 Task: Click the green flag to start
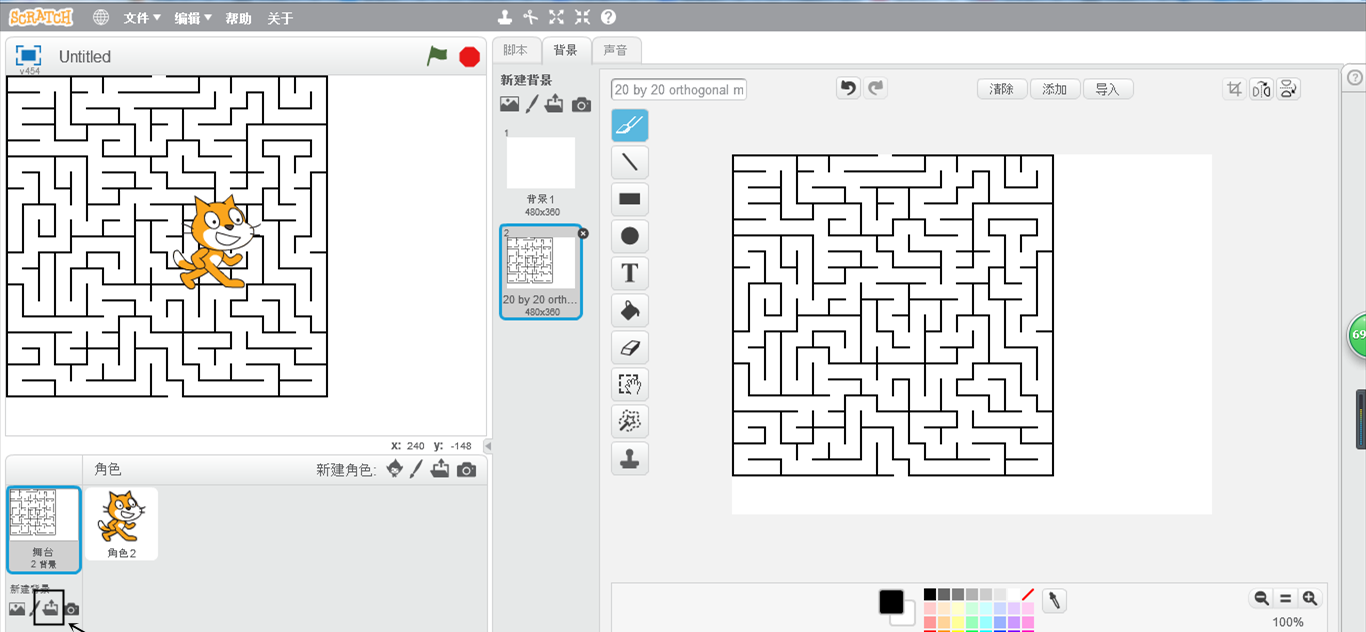tap(437, 56)
